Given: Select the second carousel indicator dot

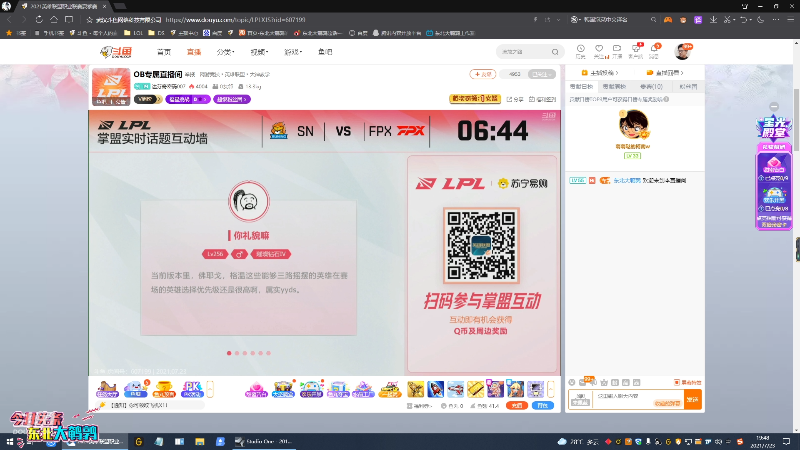Looking at the screenshot, I should [237, 353].
